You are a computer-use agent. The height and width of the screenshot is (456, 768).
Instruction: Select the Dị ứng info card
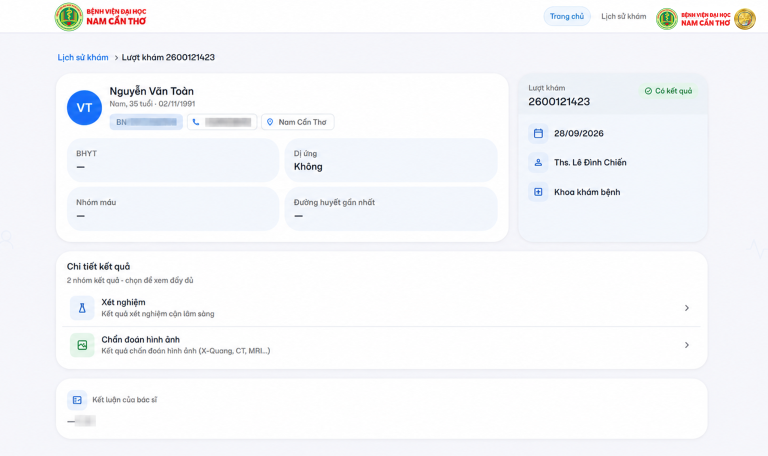click(391, 160)
